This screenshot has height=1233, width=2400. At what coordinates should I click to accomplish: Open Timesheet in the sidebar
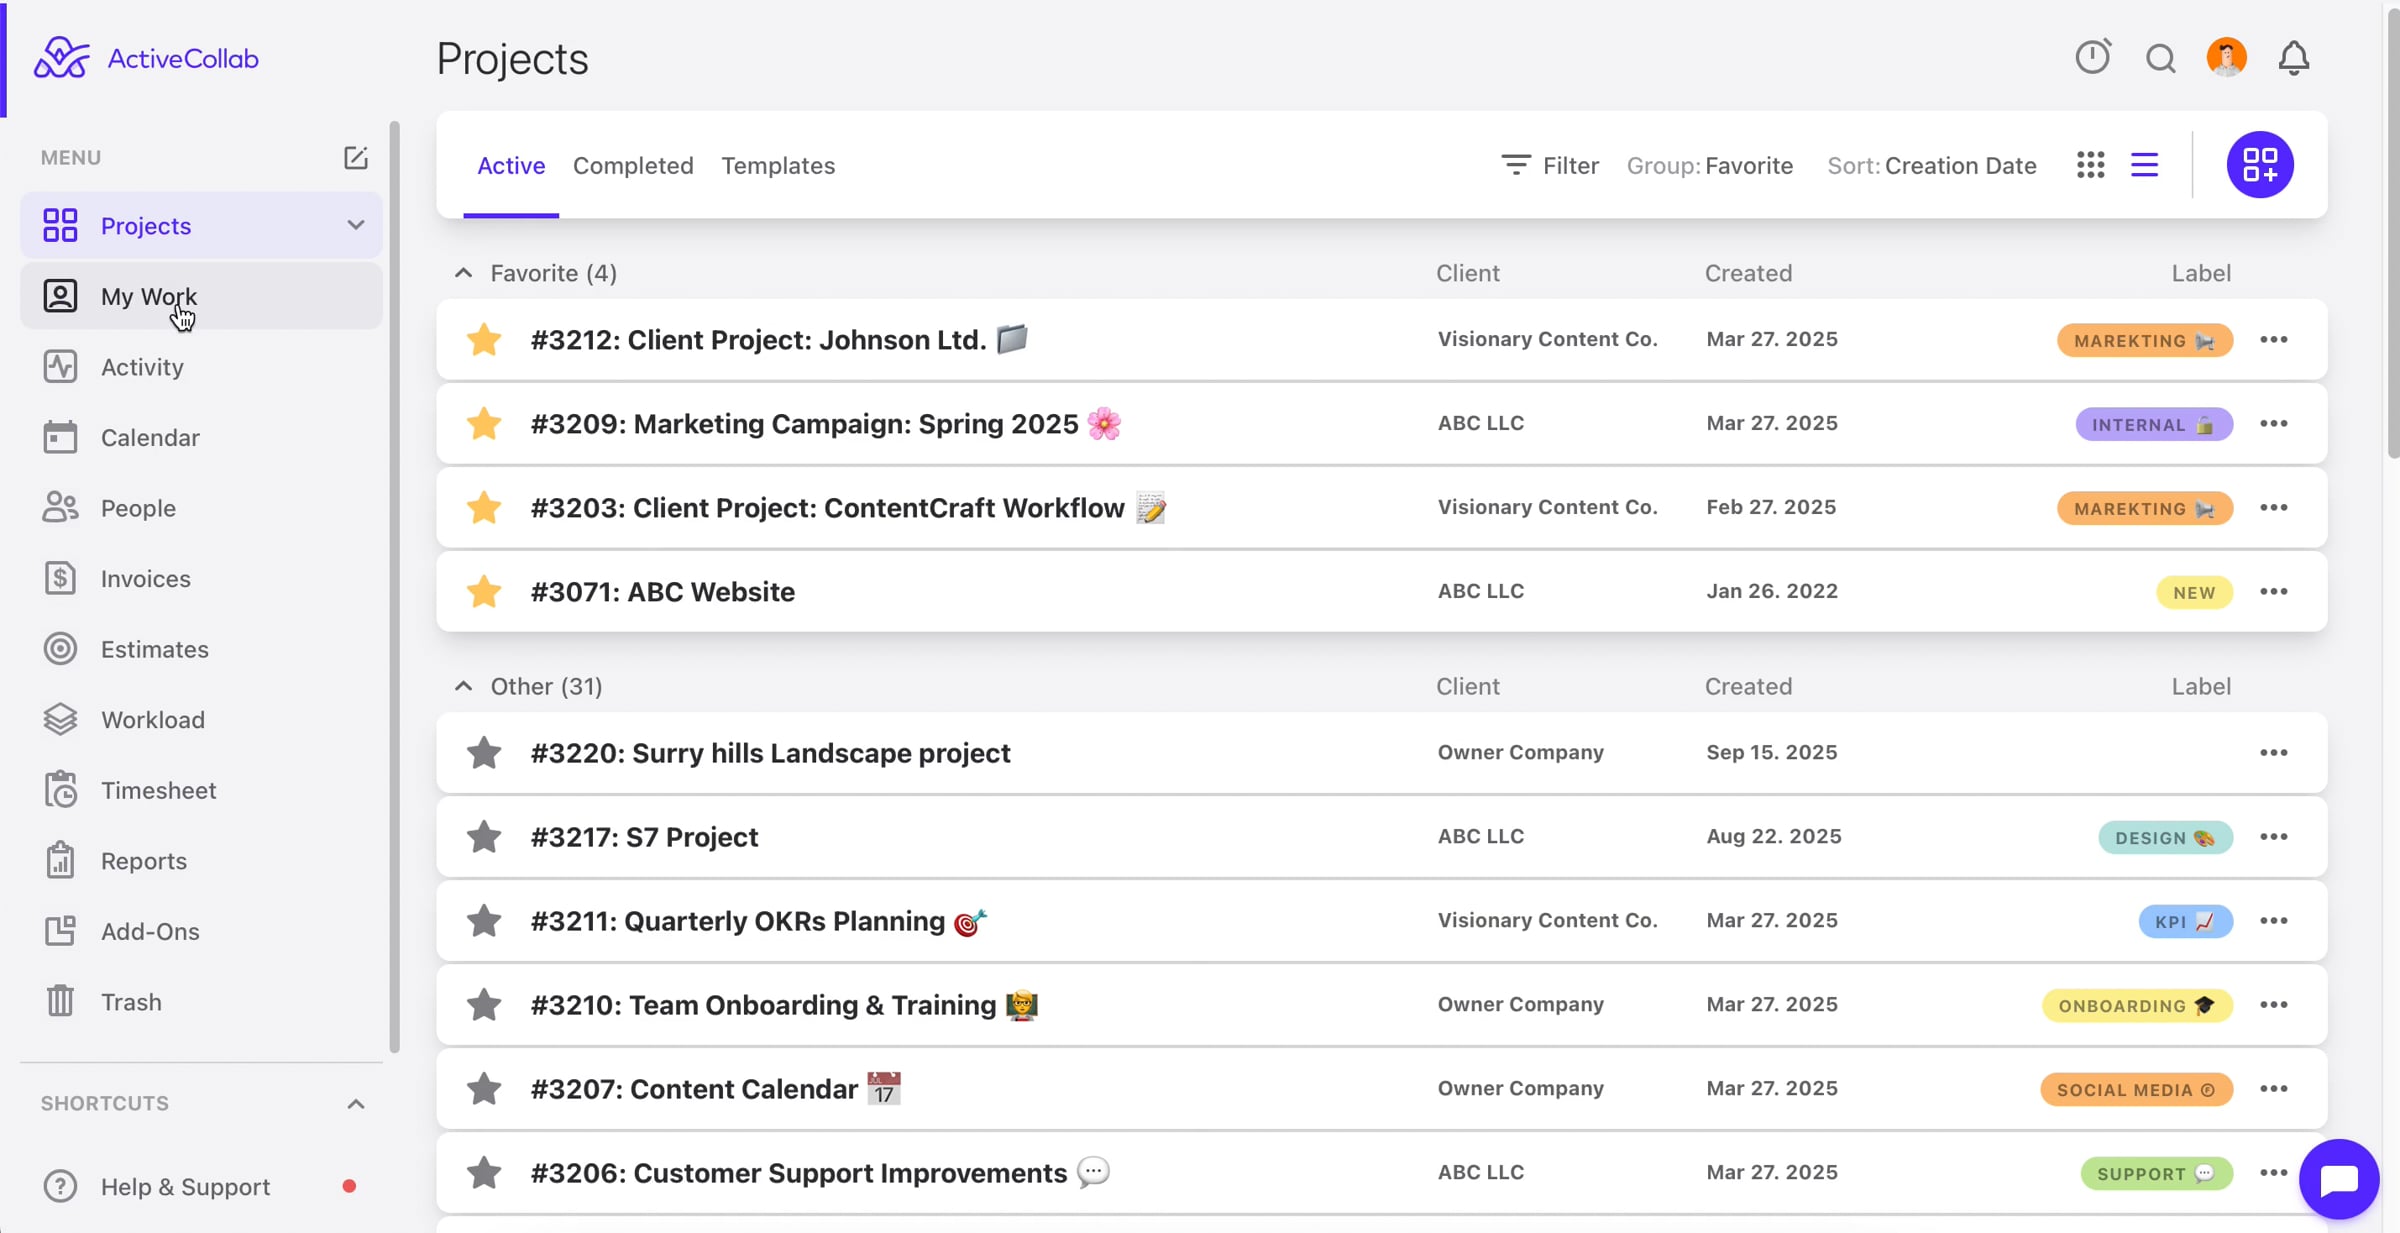[201, 791]
